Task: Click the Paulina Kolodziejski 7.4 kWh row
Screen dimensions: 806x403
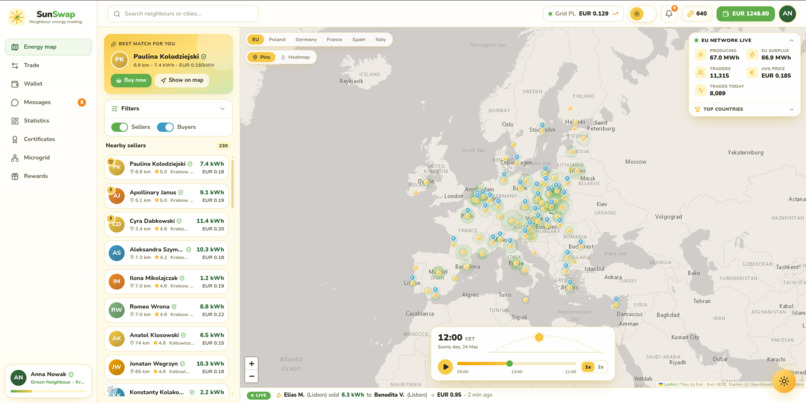Action: pyautogui.click(x=166, y=168)
